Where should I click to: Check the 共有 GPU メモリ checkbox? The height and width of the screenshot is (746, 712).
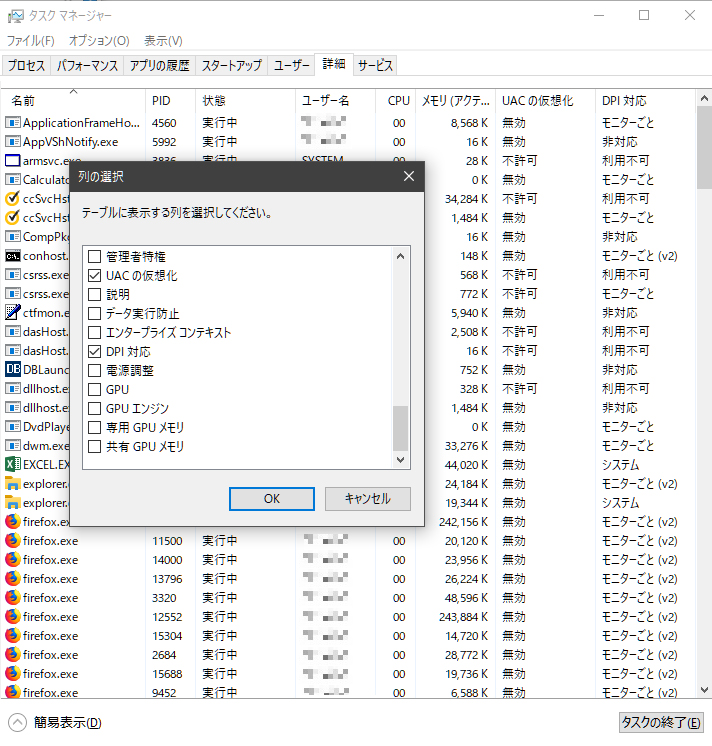(x=95, y=447)
